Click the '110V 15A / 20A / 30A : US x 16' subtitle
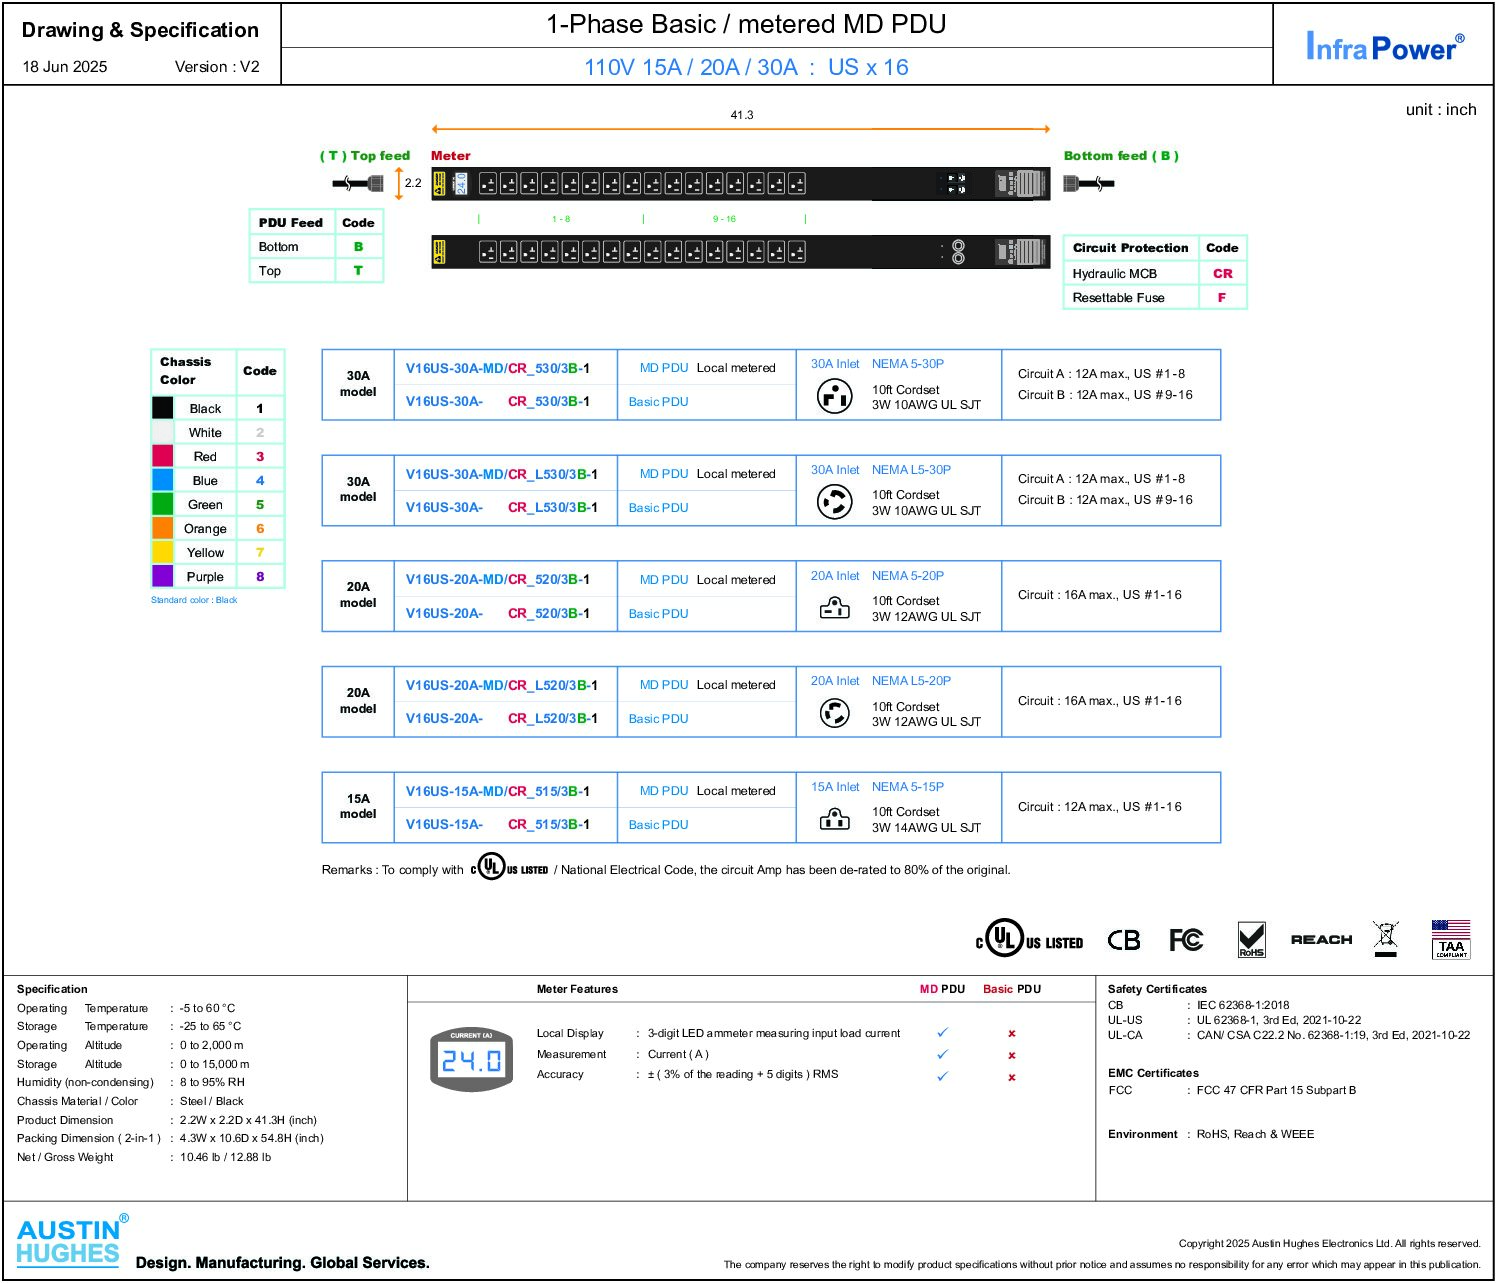 point(746,67)
